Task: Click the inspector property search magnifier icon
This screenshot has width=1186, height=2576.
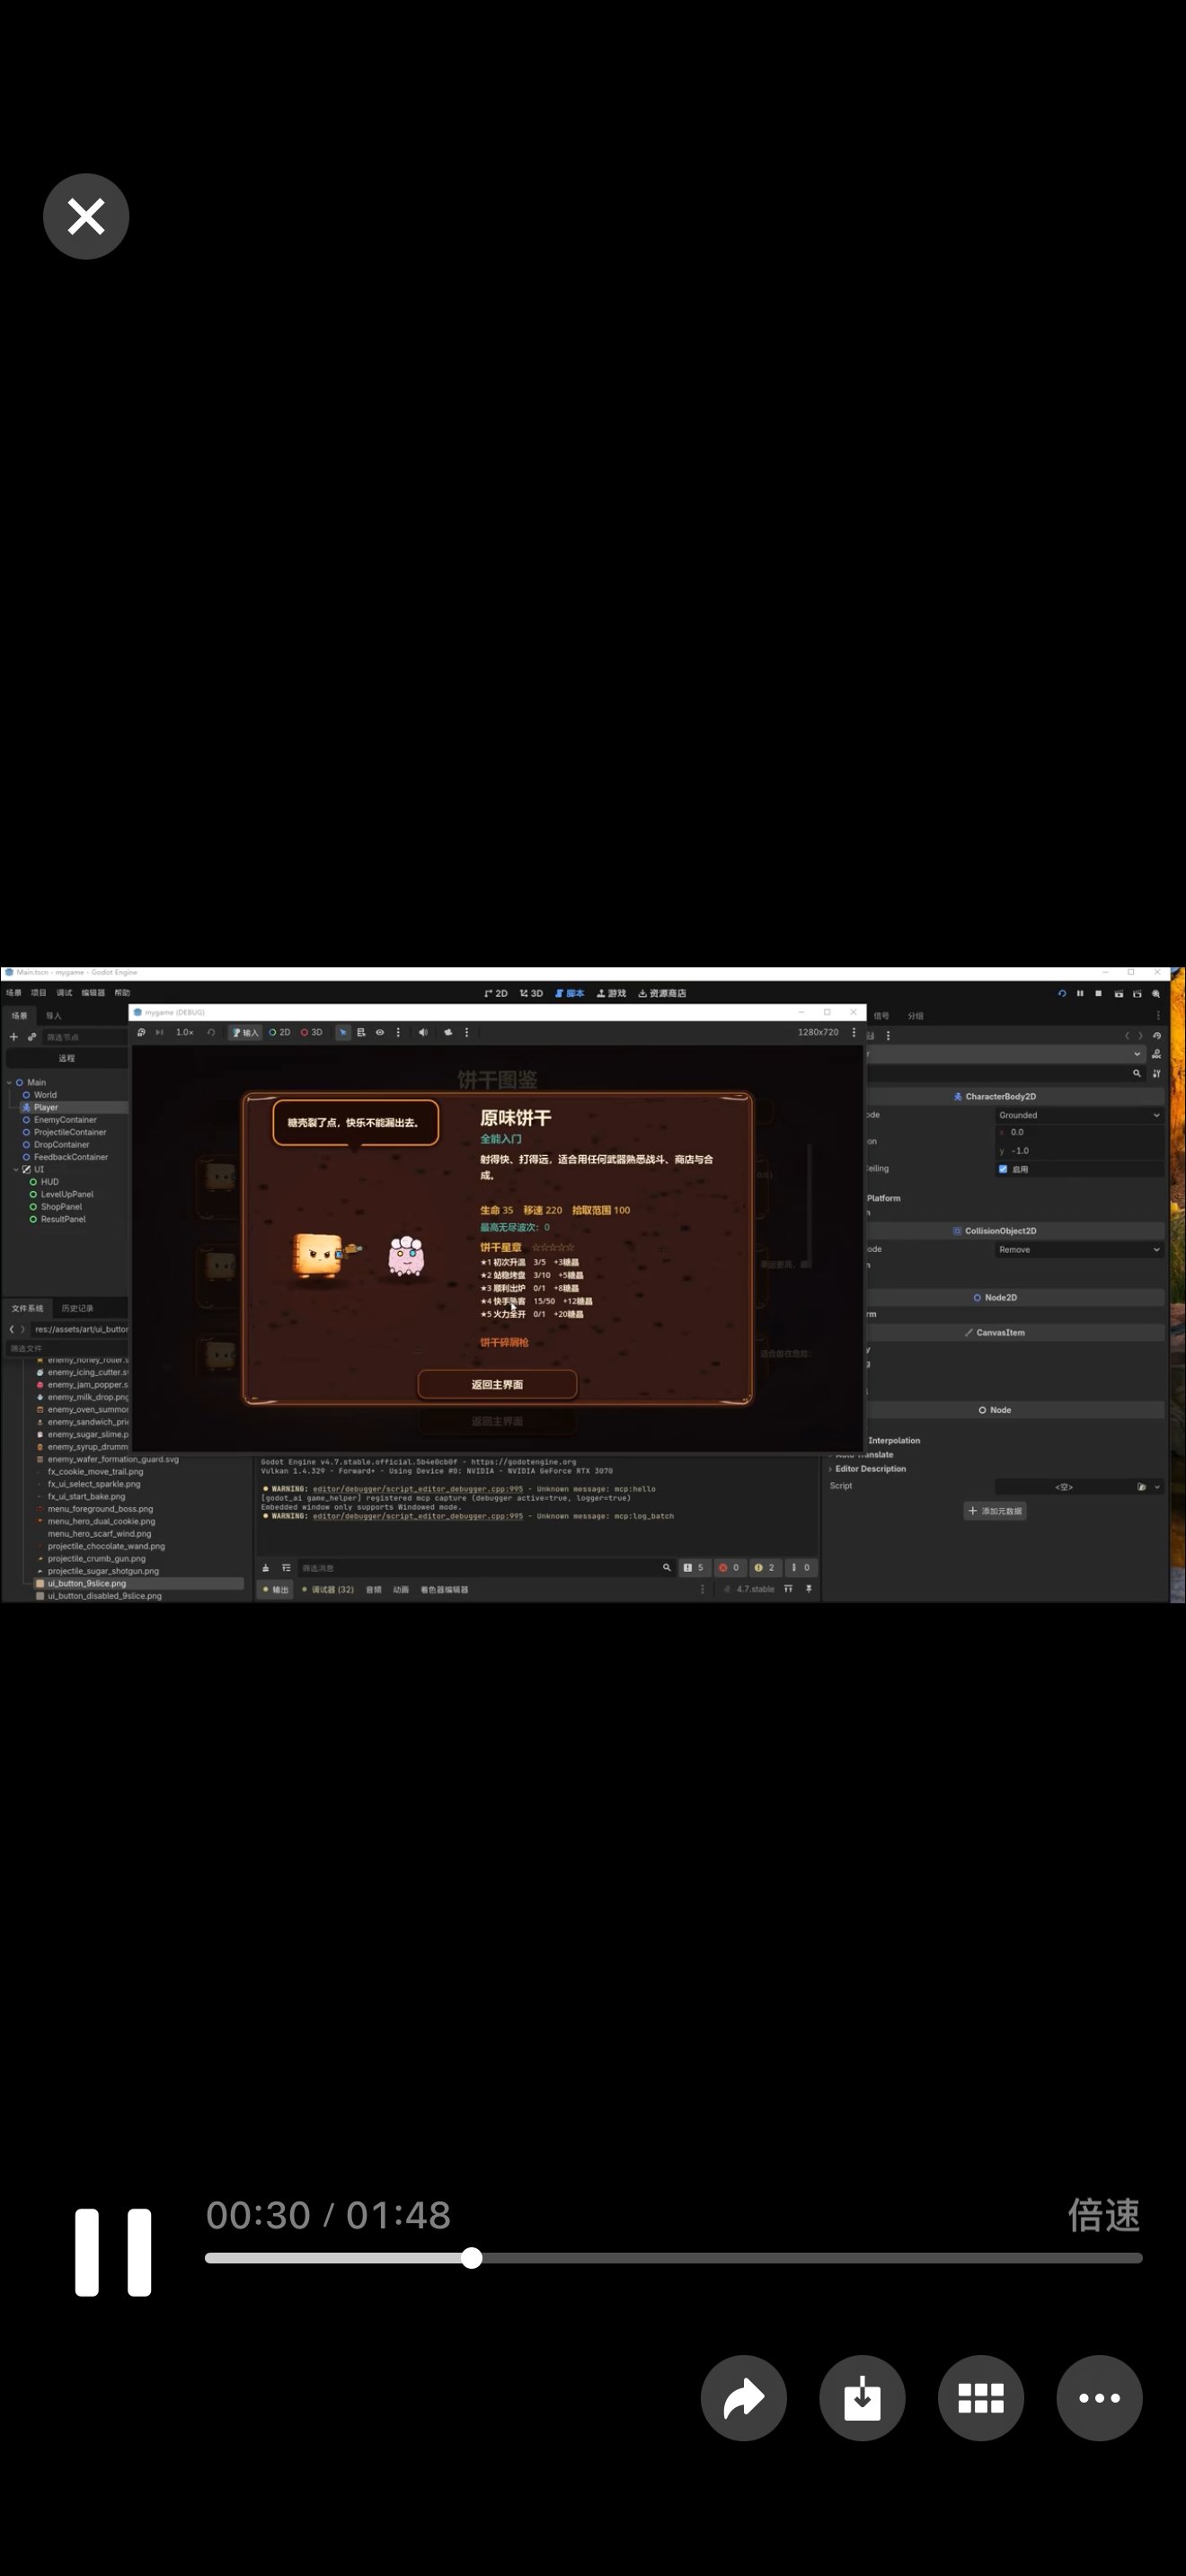Action: (x=1137, y=1073)
